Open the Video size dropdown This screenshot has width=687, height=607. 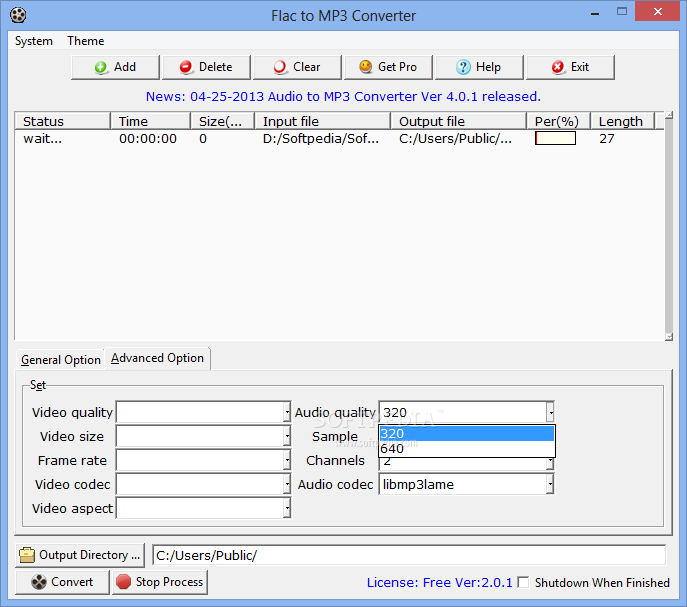click(x=287, y=436)
